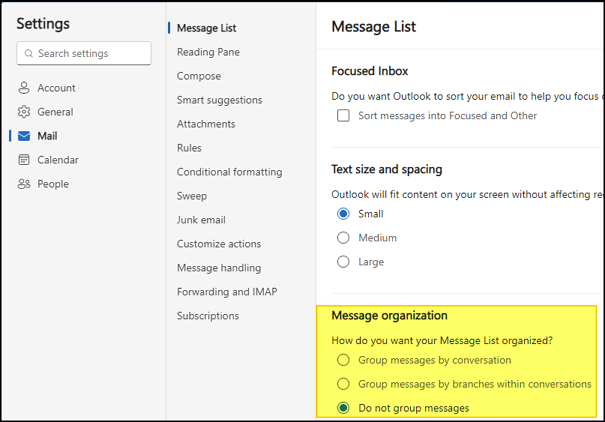The height and width of the screenshot is (422, 605).
Task: Open Forwarding and IMAP settings
Action: pos(227,292)
